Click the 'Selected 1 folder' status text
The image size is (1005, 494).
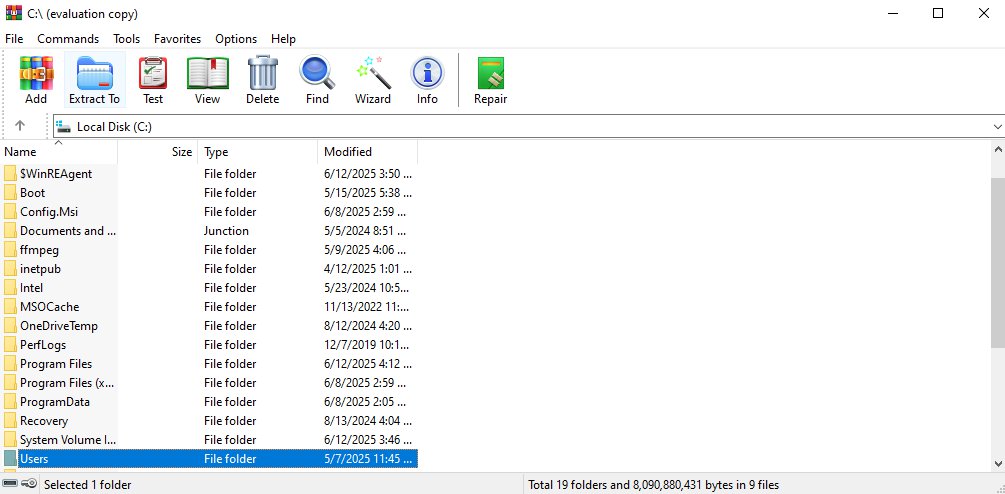(x=88, y=485)
